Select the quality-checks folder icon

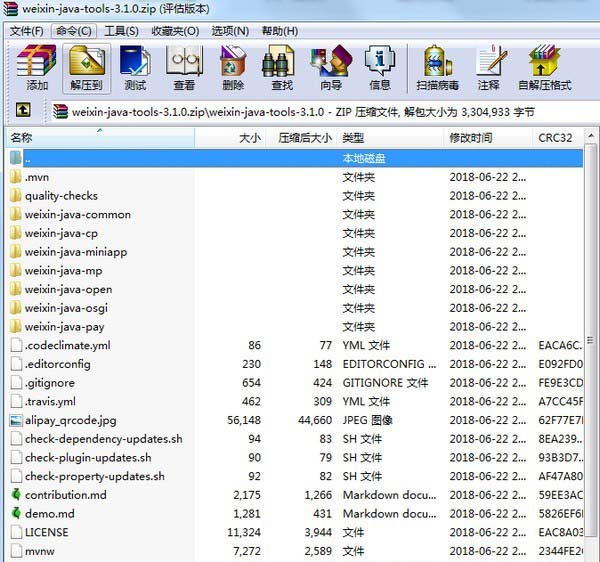click(x=16, y=195)
